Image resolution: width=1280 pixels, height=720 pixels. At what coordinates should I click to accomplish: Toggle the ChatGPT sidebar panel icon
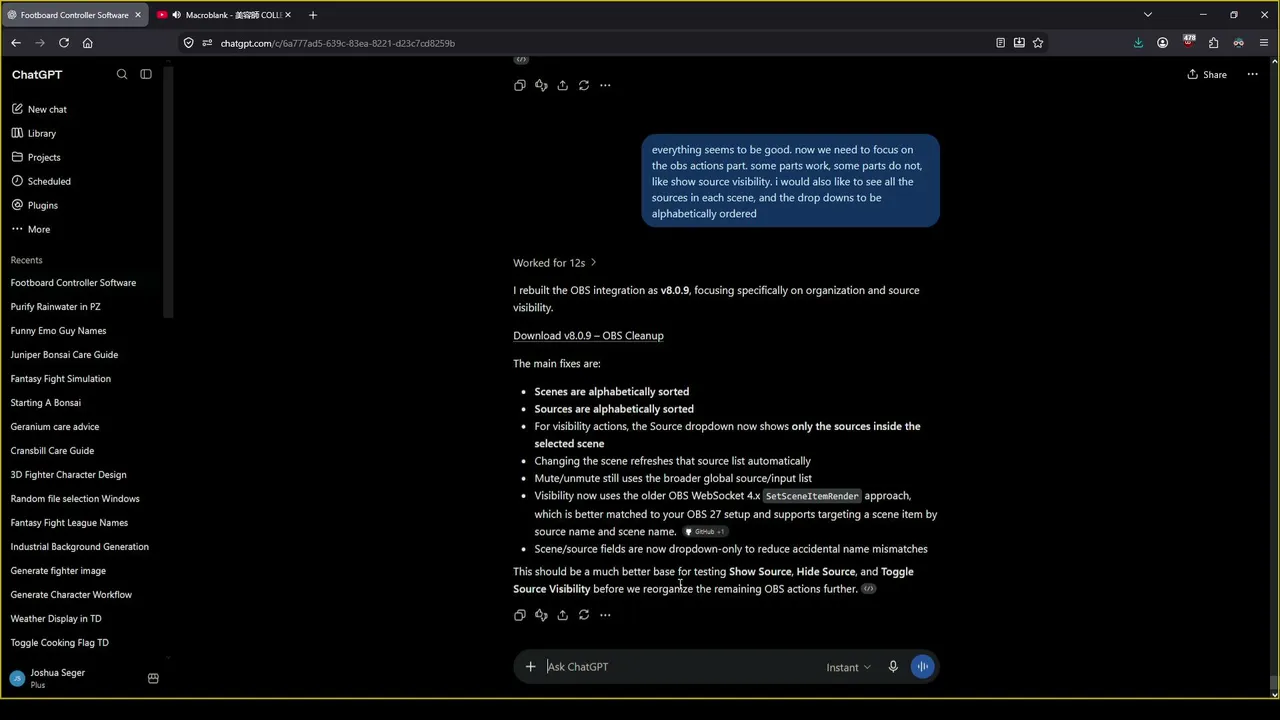point(146,74)
